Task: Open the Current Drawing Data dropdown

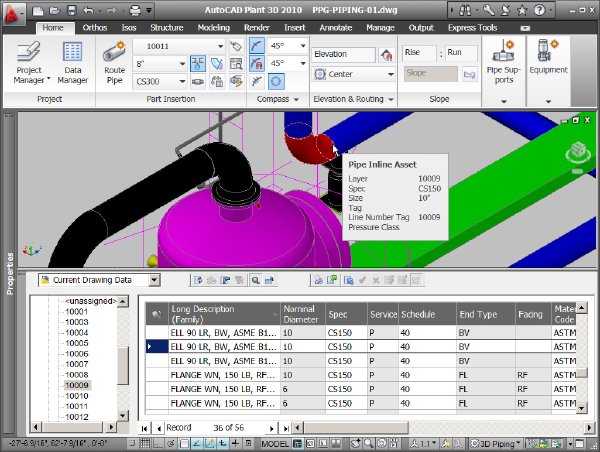Action: pos(154,280)
